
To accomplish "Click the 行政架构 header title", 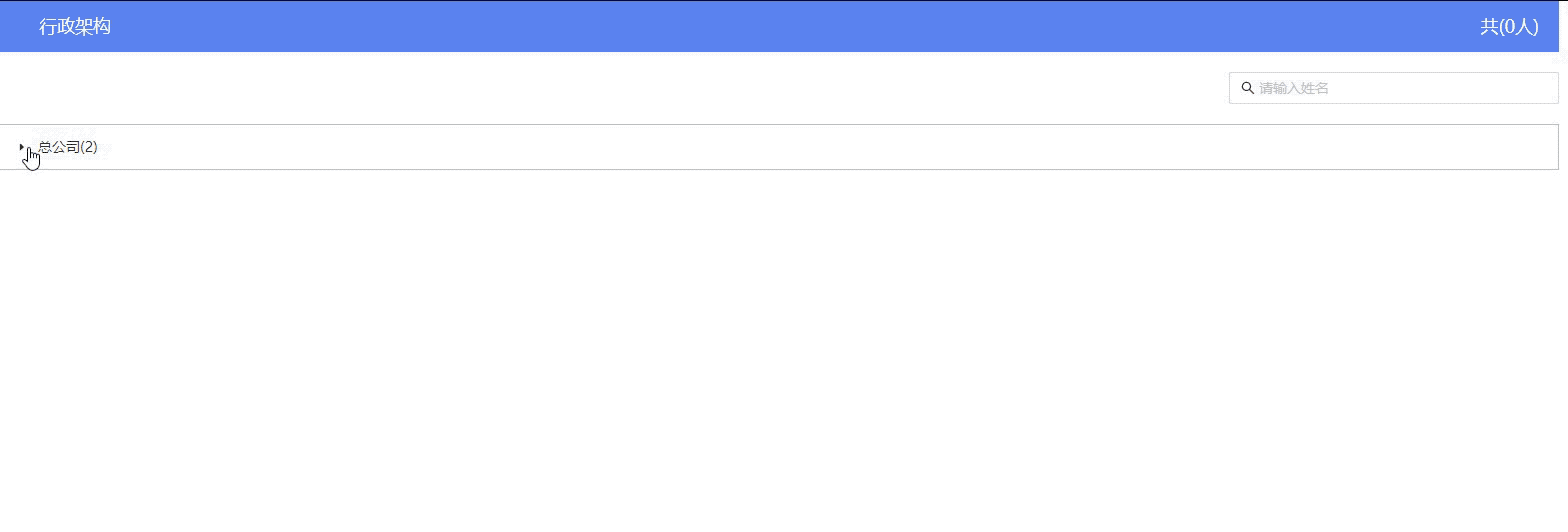I will 75,27.
